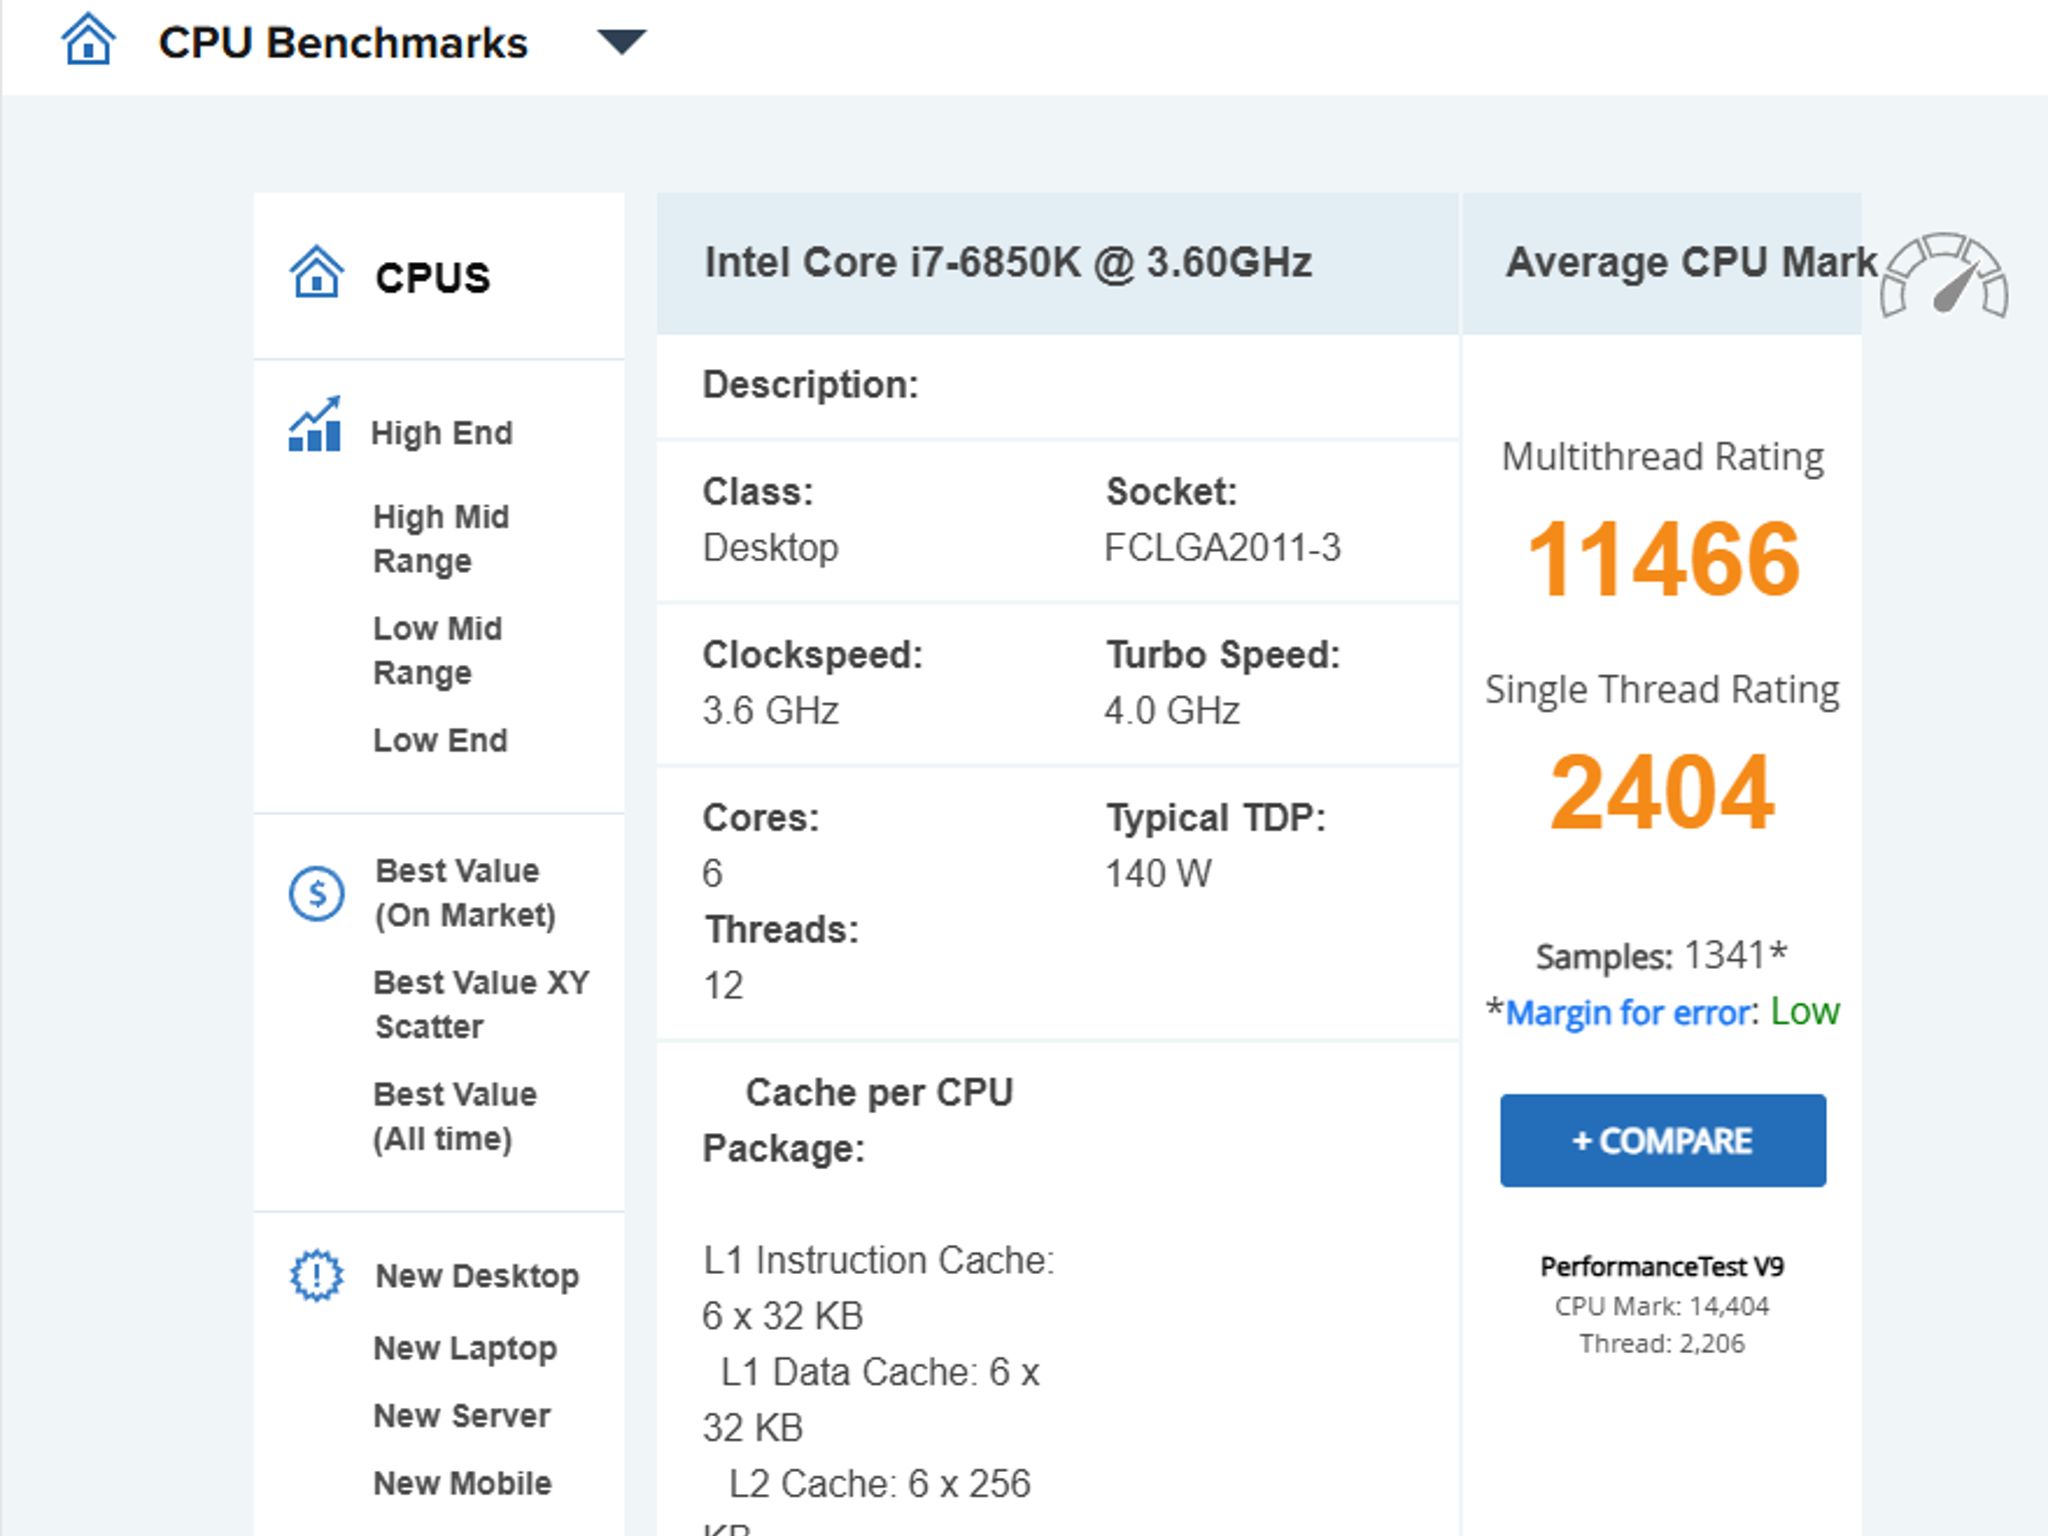Viewport: 2048px width, 1536px height.
Task: Open the CPU Benchmarks title
Action: tap(343, 43)
